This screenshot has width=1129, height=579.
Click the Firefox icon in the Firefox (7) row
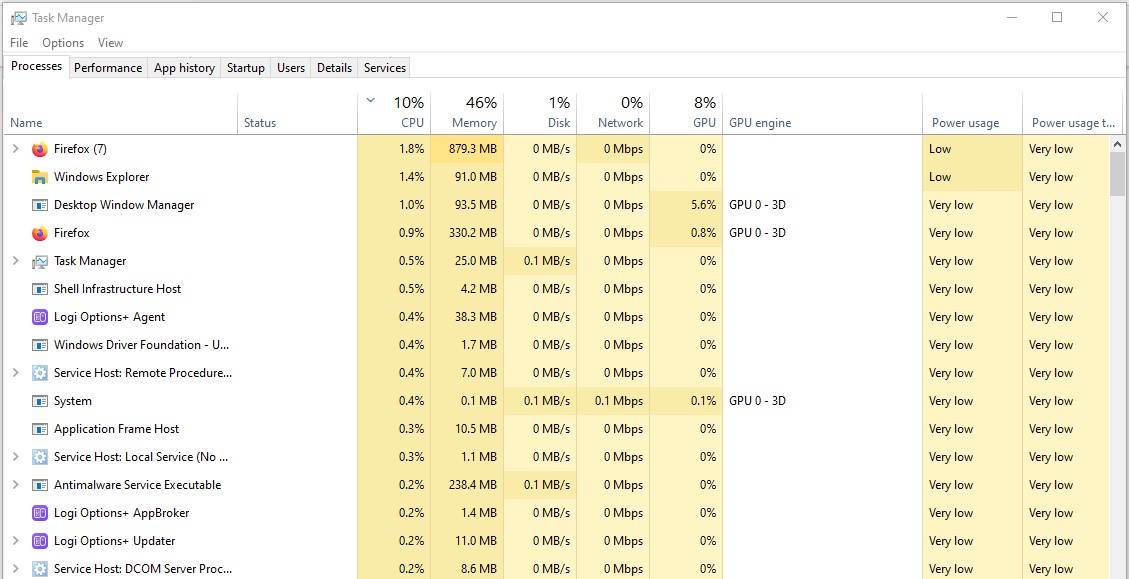click(x=40, y=149)
